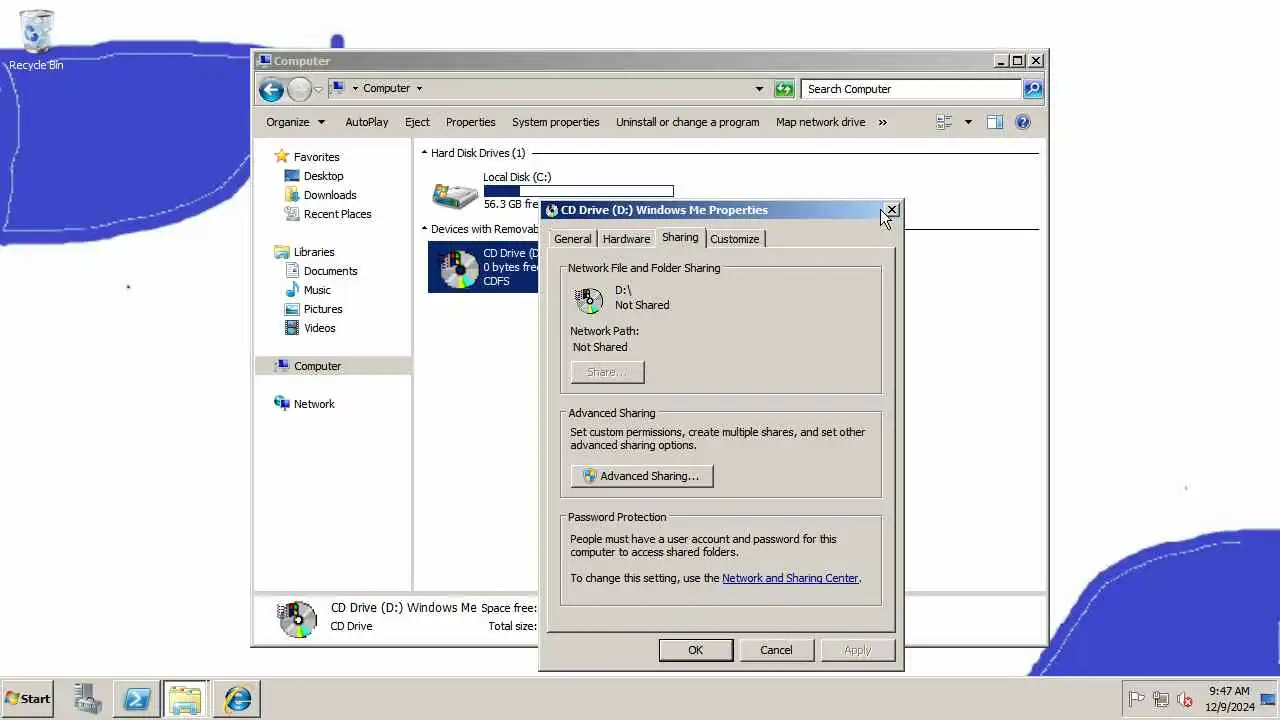Click the network tray icon
The width and height of the screenshot is (1280, 720).
(1160, 699)
